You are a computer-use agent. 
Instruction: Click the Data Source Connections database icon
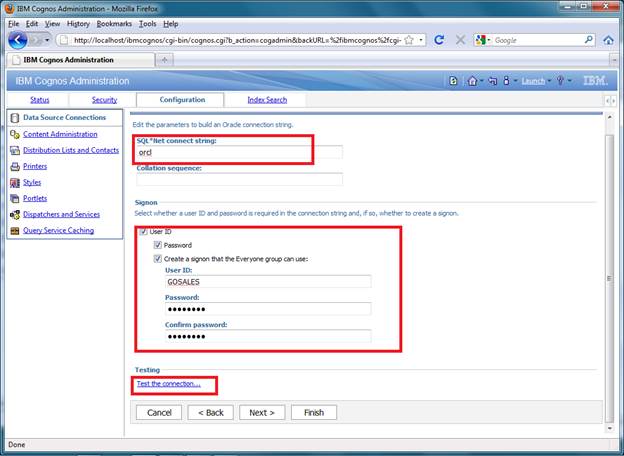pos(15,118)
